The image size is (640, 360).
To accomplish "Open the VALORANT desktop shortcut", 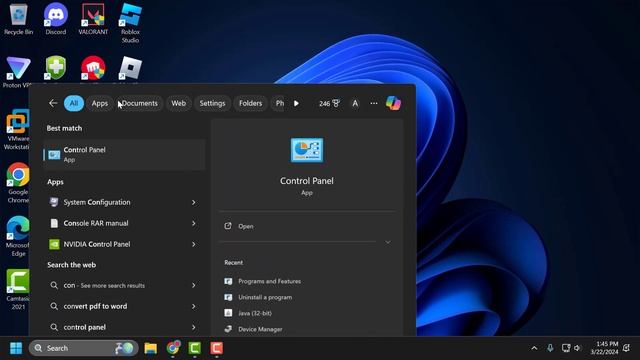I will [93, 19].
